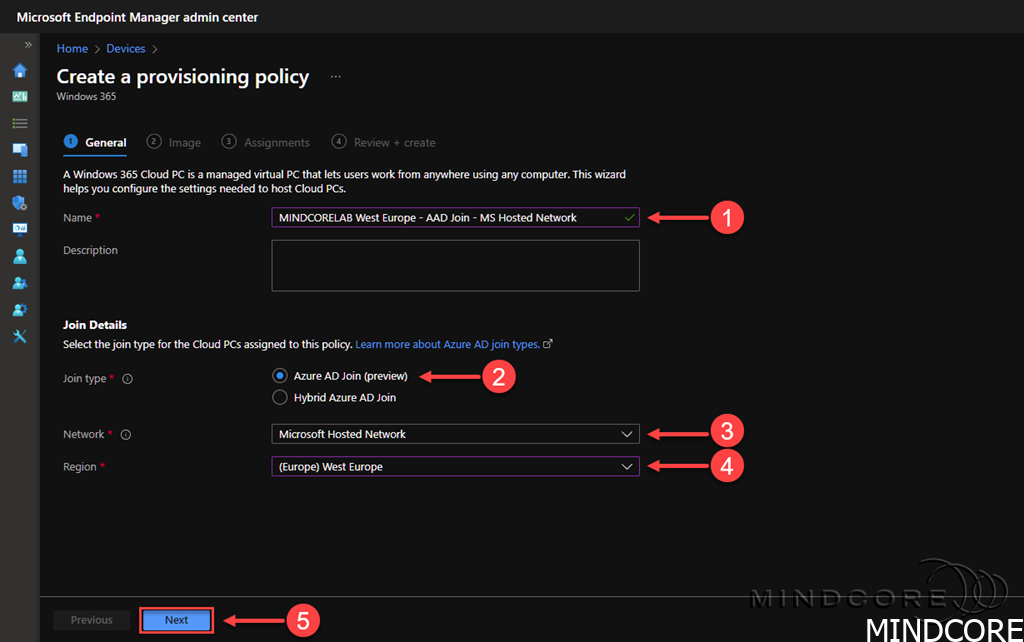Open Endpoint security shield icon

19,203
